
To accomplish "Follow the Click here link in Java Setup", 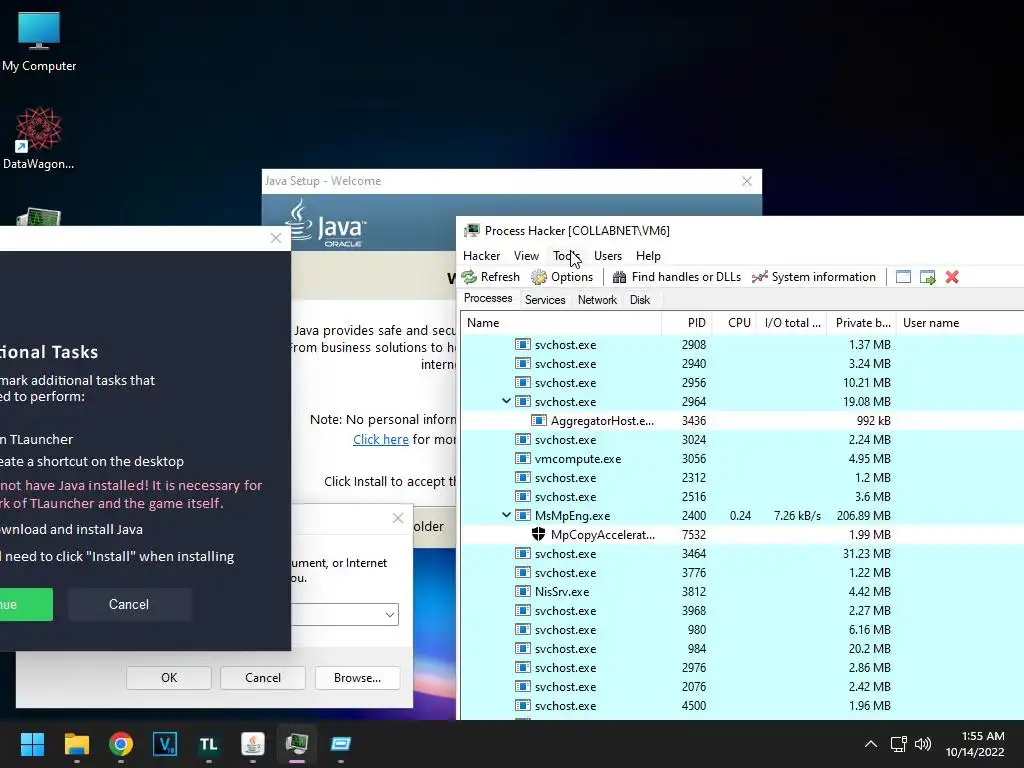I will click(381, 440).
